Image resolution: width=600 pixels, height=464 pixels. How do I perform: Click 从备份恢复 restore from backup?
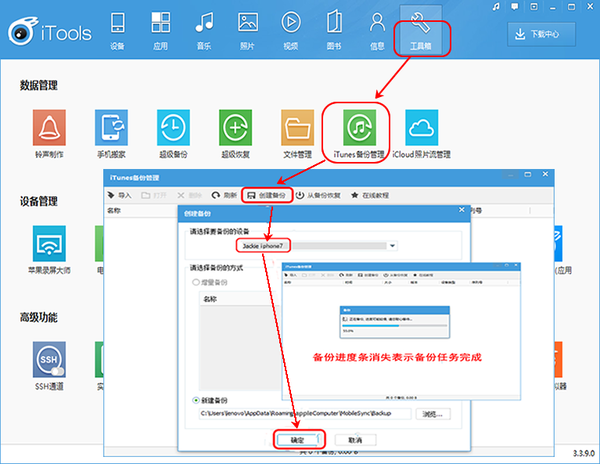pyautogui.click(x=318, y=195)
